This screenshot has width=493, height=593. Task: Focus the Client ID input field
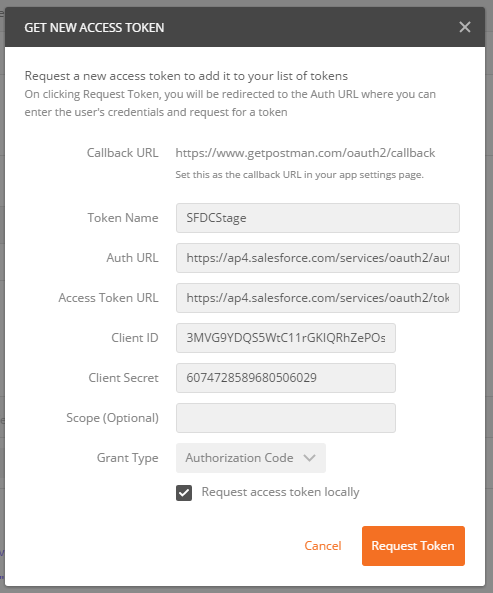[x=286, y=338]
